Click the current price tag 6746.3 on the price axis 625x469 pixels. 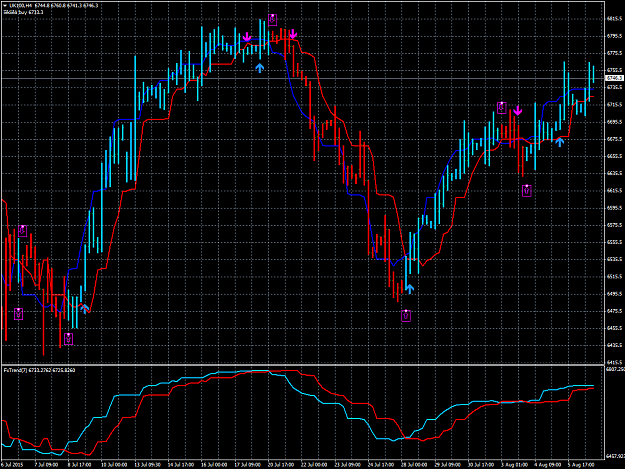pyautogui.click(x=616, y=78)
